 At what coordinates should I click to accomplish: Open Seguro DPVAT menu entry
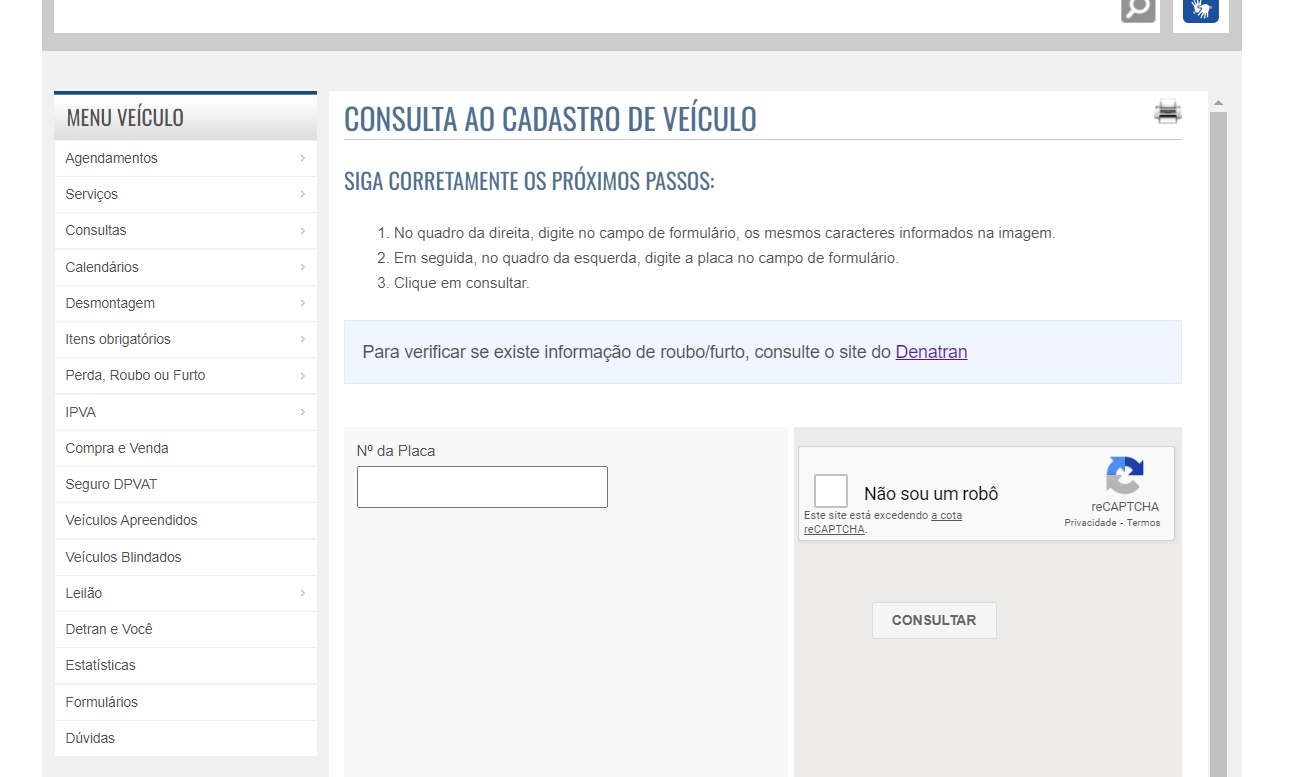pyautogui.click(x=111, y=484)
